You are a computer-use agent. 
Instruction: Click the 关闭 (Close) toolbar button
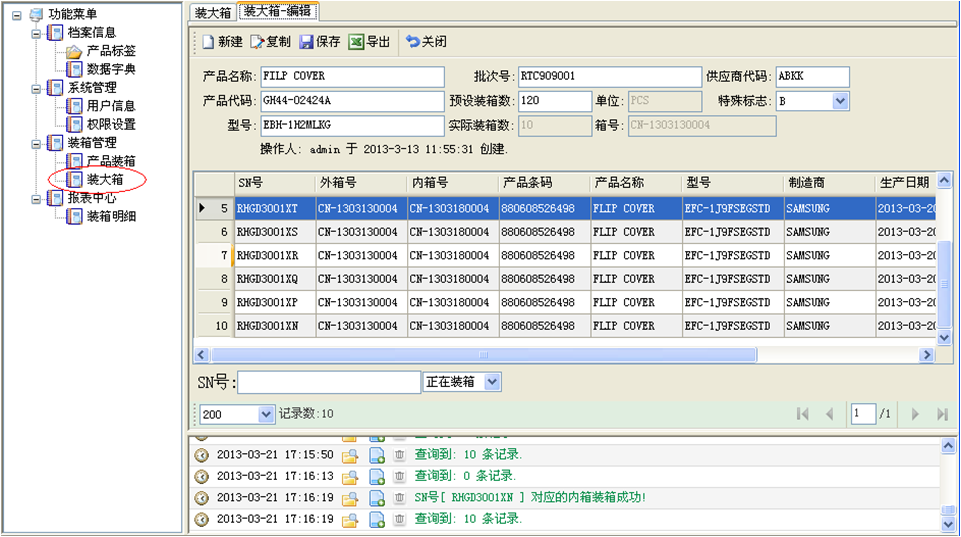point(426,42)
